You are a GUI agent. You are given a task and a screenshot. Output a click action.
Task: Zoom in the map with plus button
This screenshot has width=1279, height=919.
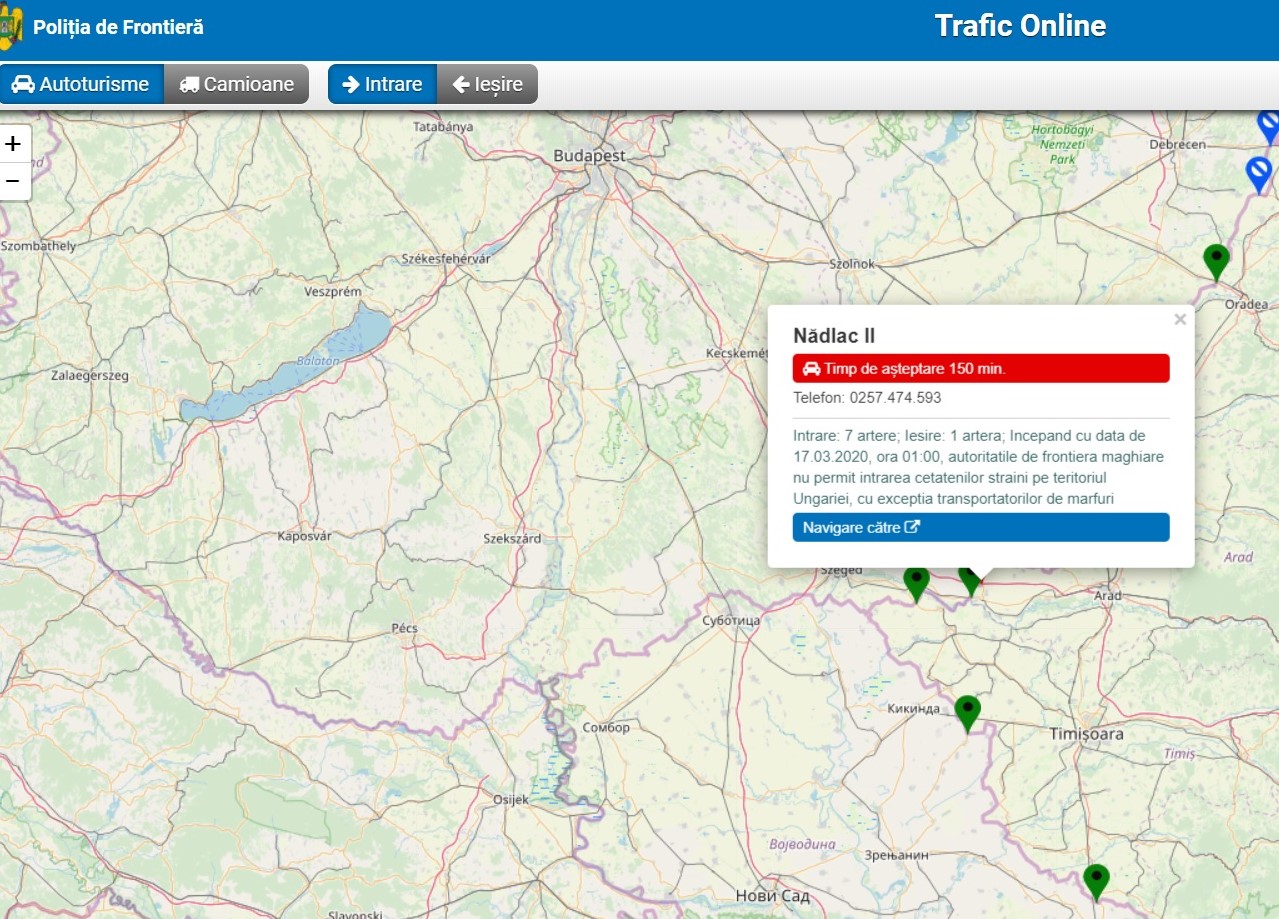point(13,144)
